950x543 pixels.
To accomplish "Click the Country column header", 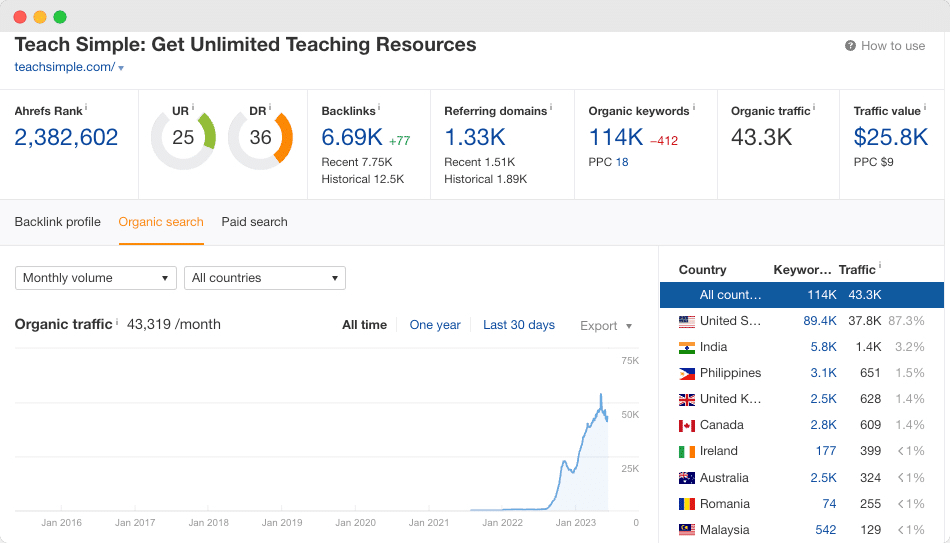I will tap(702, 270).
